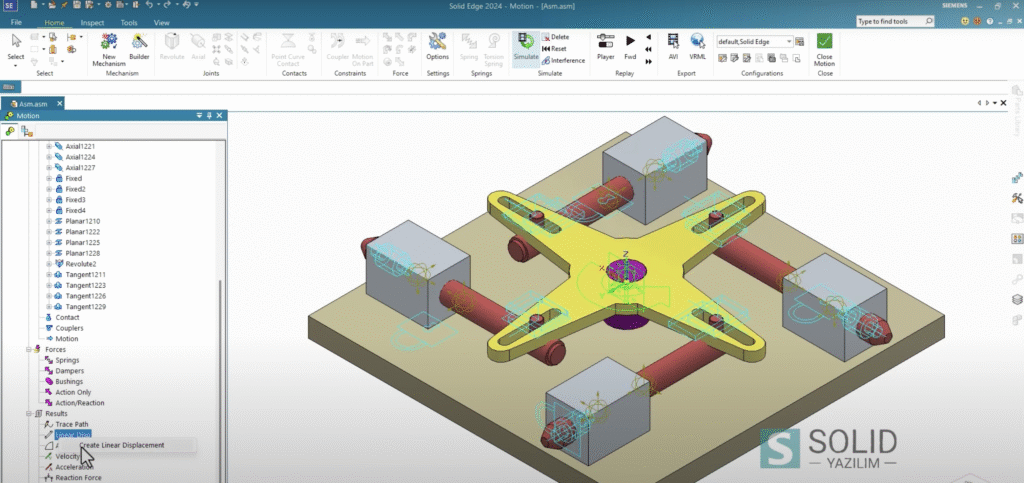This screenshot has width=1024, height=483.
Task: Select the Axial1227 joint
Action: pyautogui.click(x=80, y=168)
